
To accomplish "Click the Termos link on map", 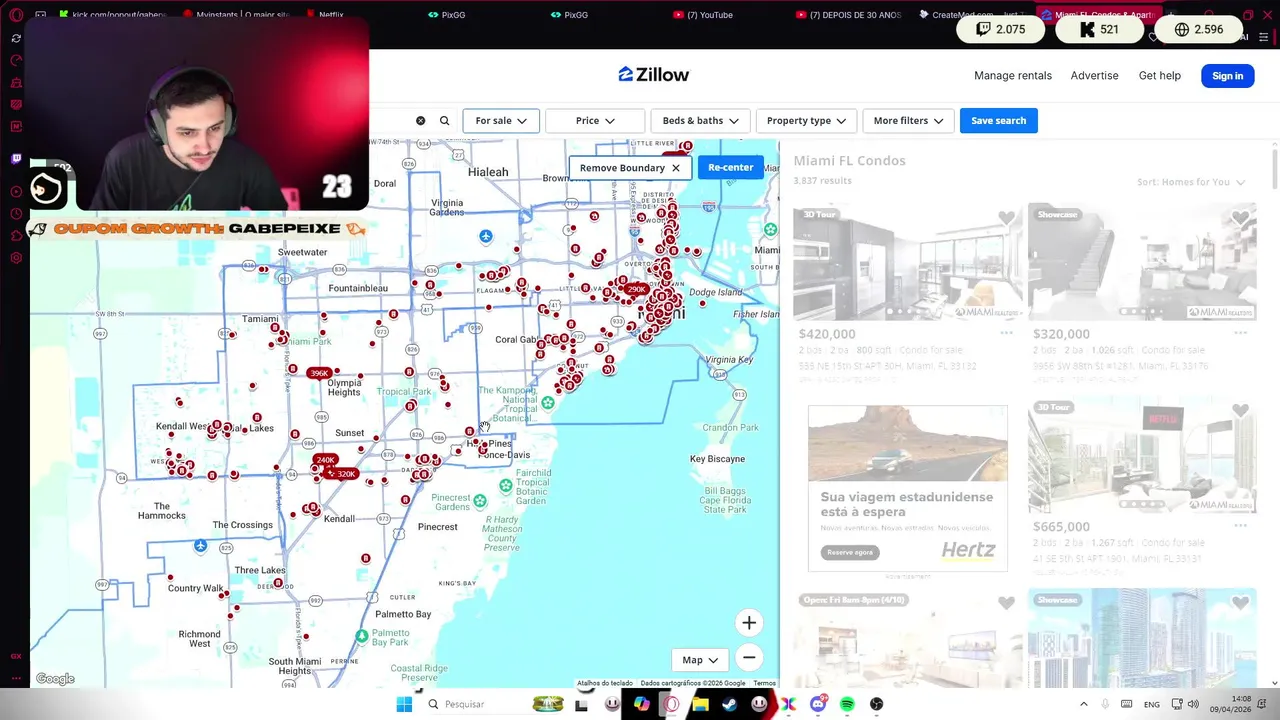I will point(764,683).
